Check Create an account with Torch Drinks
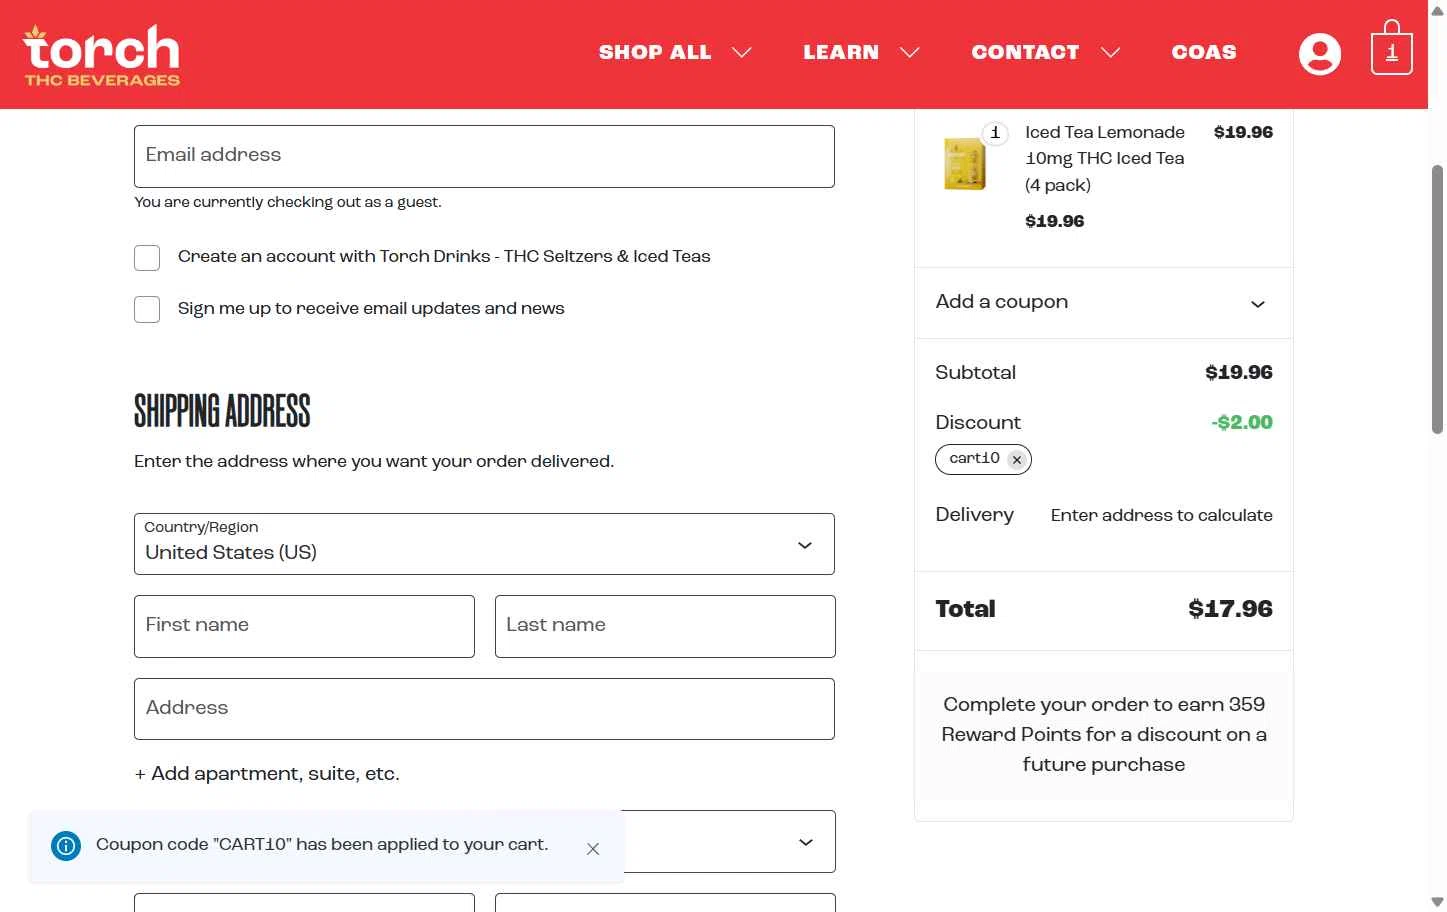 [x=147, y=258]
